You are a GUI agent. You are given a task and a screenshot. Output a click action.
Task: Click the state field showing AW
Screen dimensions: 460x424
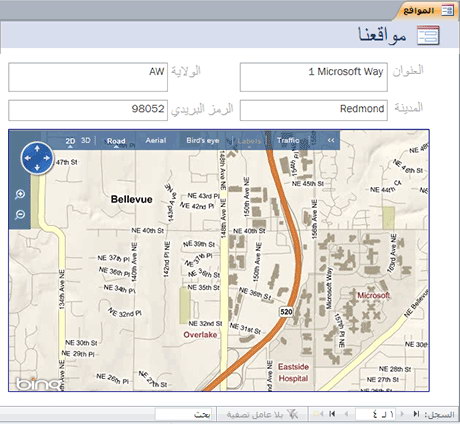pos(88,77)
